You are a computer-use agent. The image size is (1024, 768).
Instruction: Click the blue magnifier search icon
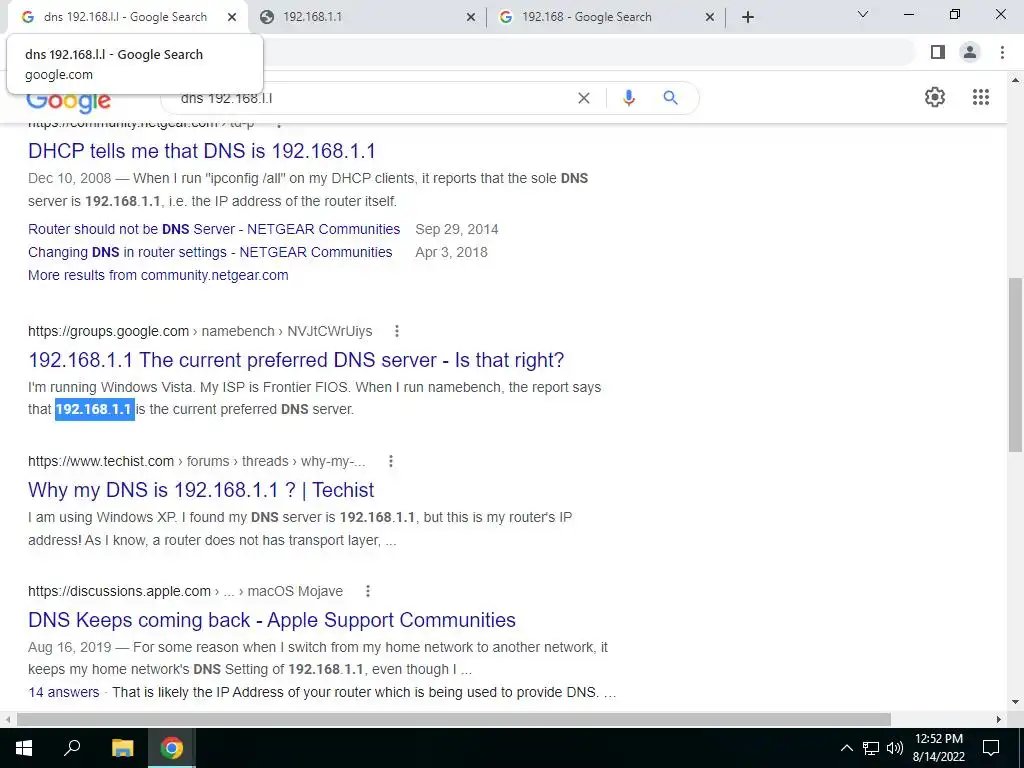pos(670,98)
